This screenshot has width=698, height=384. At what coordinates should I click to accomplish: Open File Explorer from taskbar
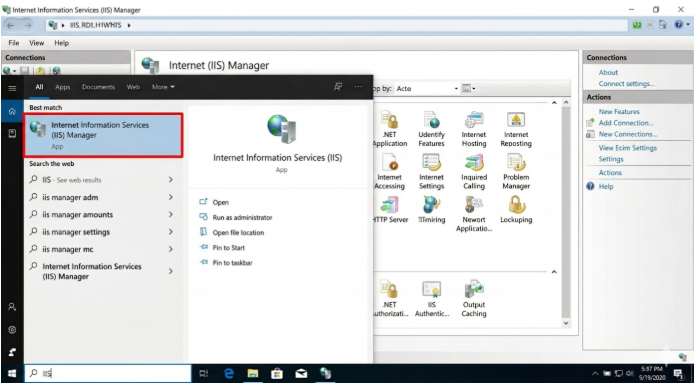[x=253, y=374]
